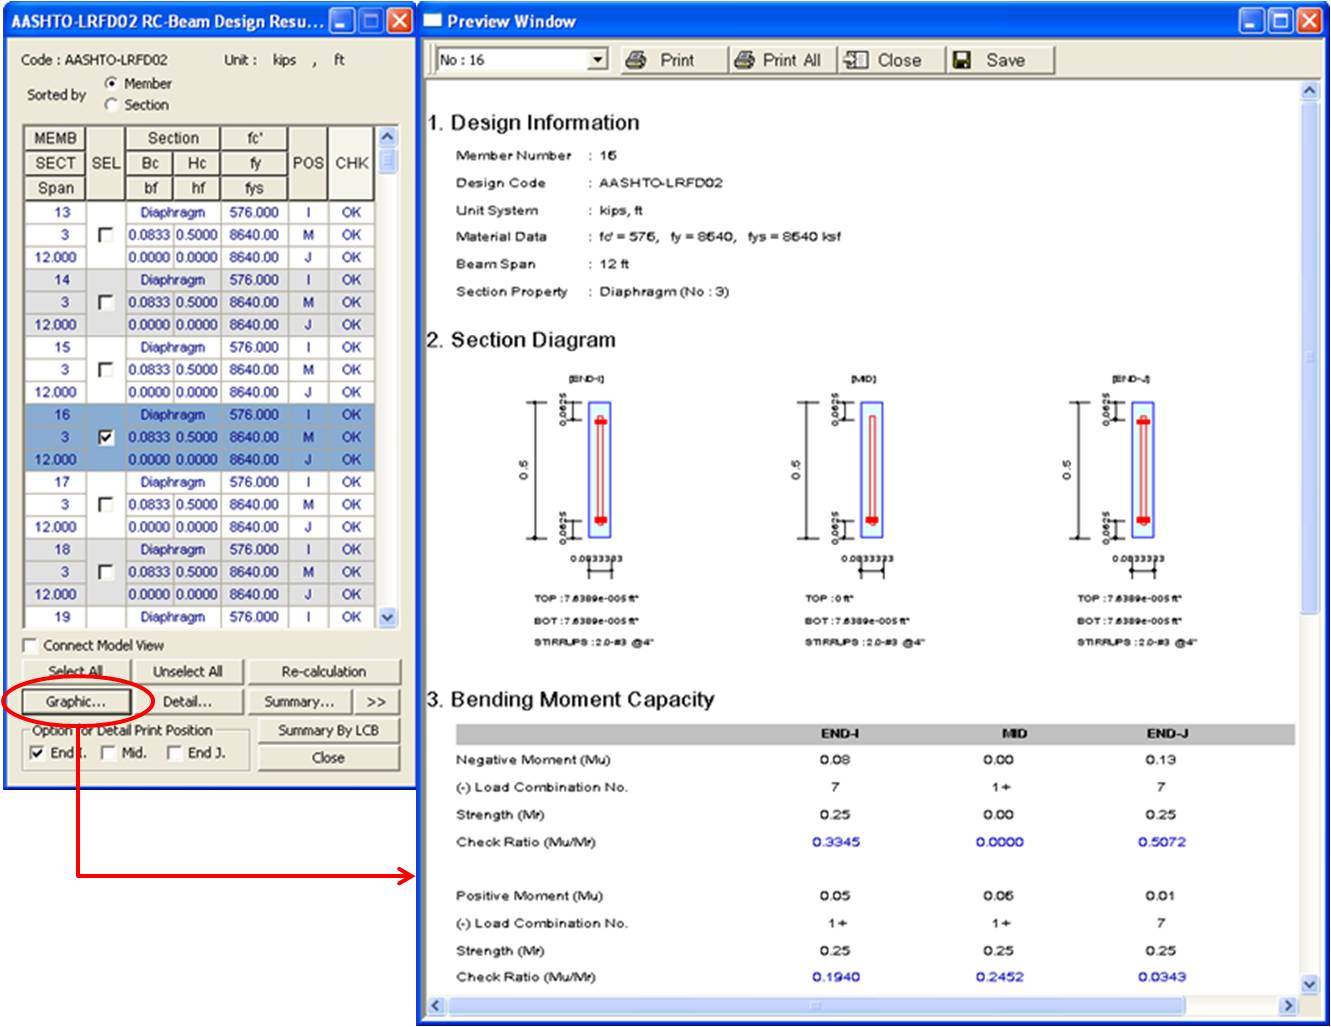Select the Section sort radio button

(112, 105)
